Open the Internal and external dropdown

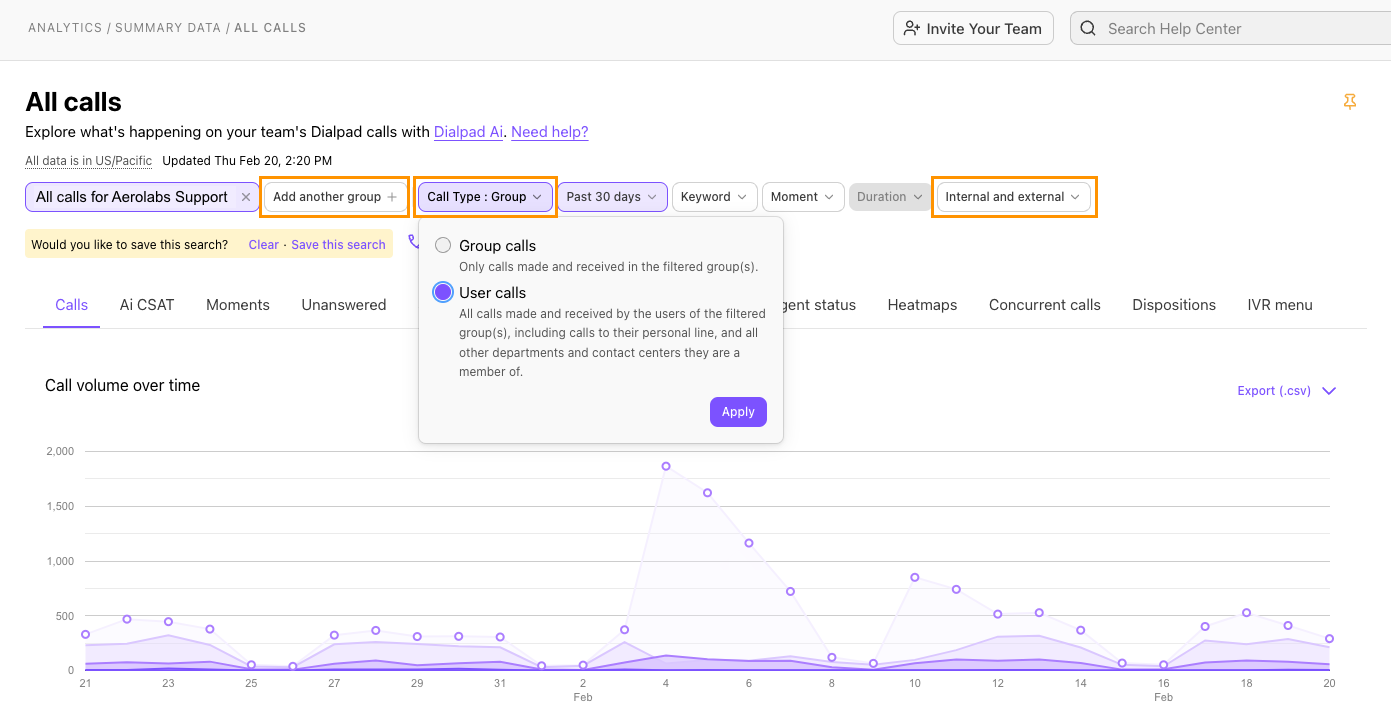tap(1014, 197)
